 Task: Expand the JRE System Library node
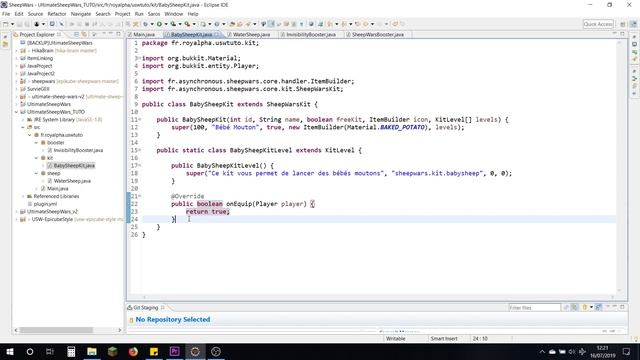point(23,120)
